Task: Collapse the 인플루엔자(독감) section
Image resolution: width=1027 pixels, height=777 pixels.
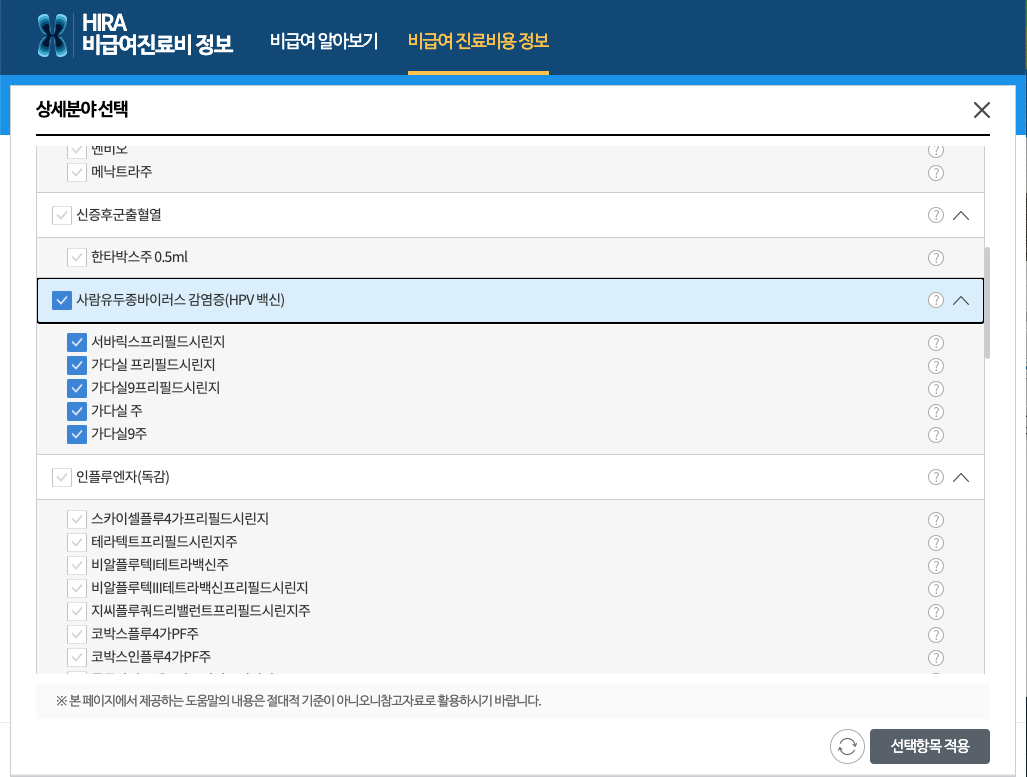Action: coord(961,477)
